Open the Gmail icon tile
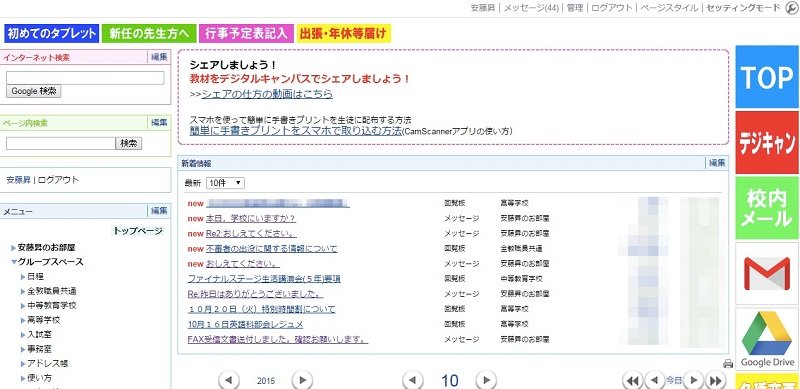The height and width of the screenshot is (389, 800). click(767, 274)
